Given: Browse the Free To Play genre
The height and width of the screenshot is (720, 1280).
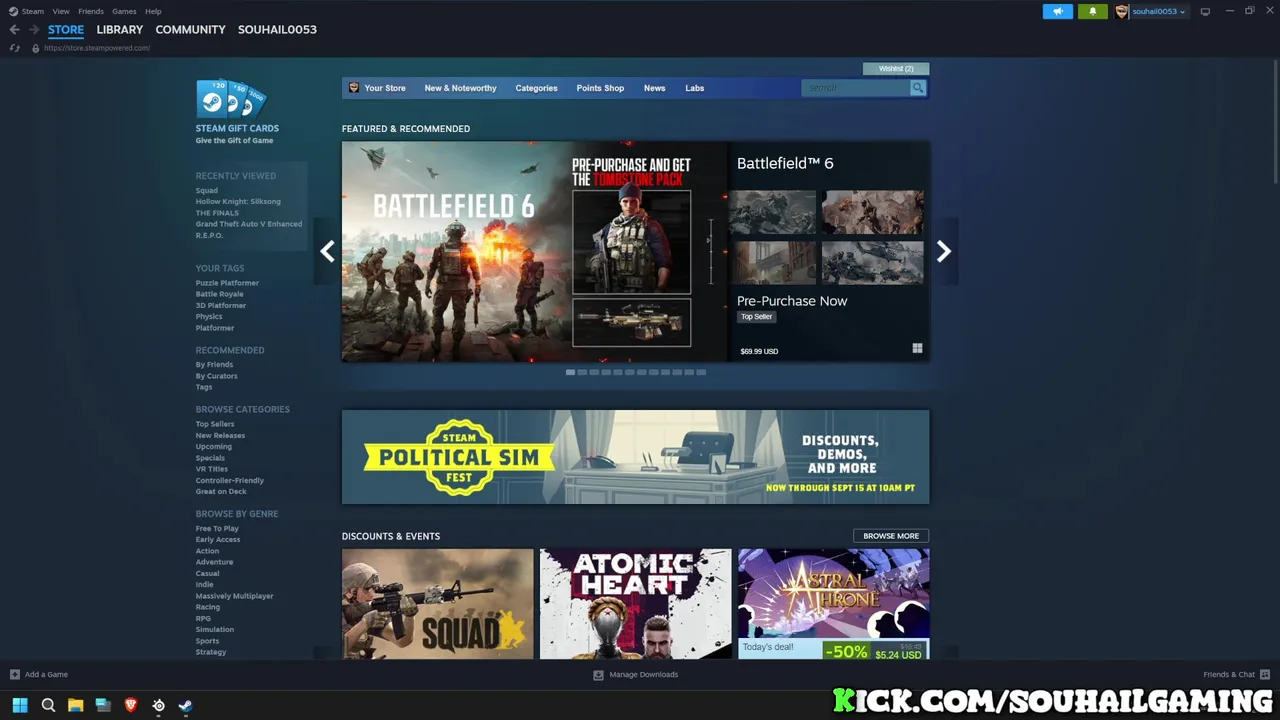Looking at the screenshot, I should pos(217,529).
